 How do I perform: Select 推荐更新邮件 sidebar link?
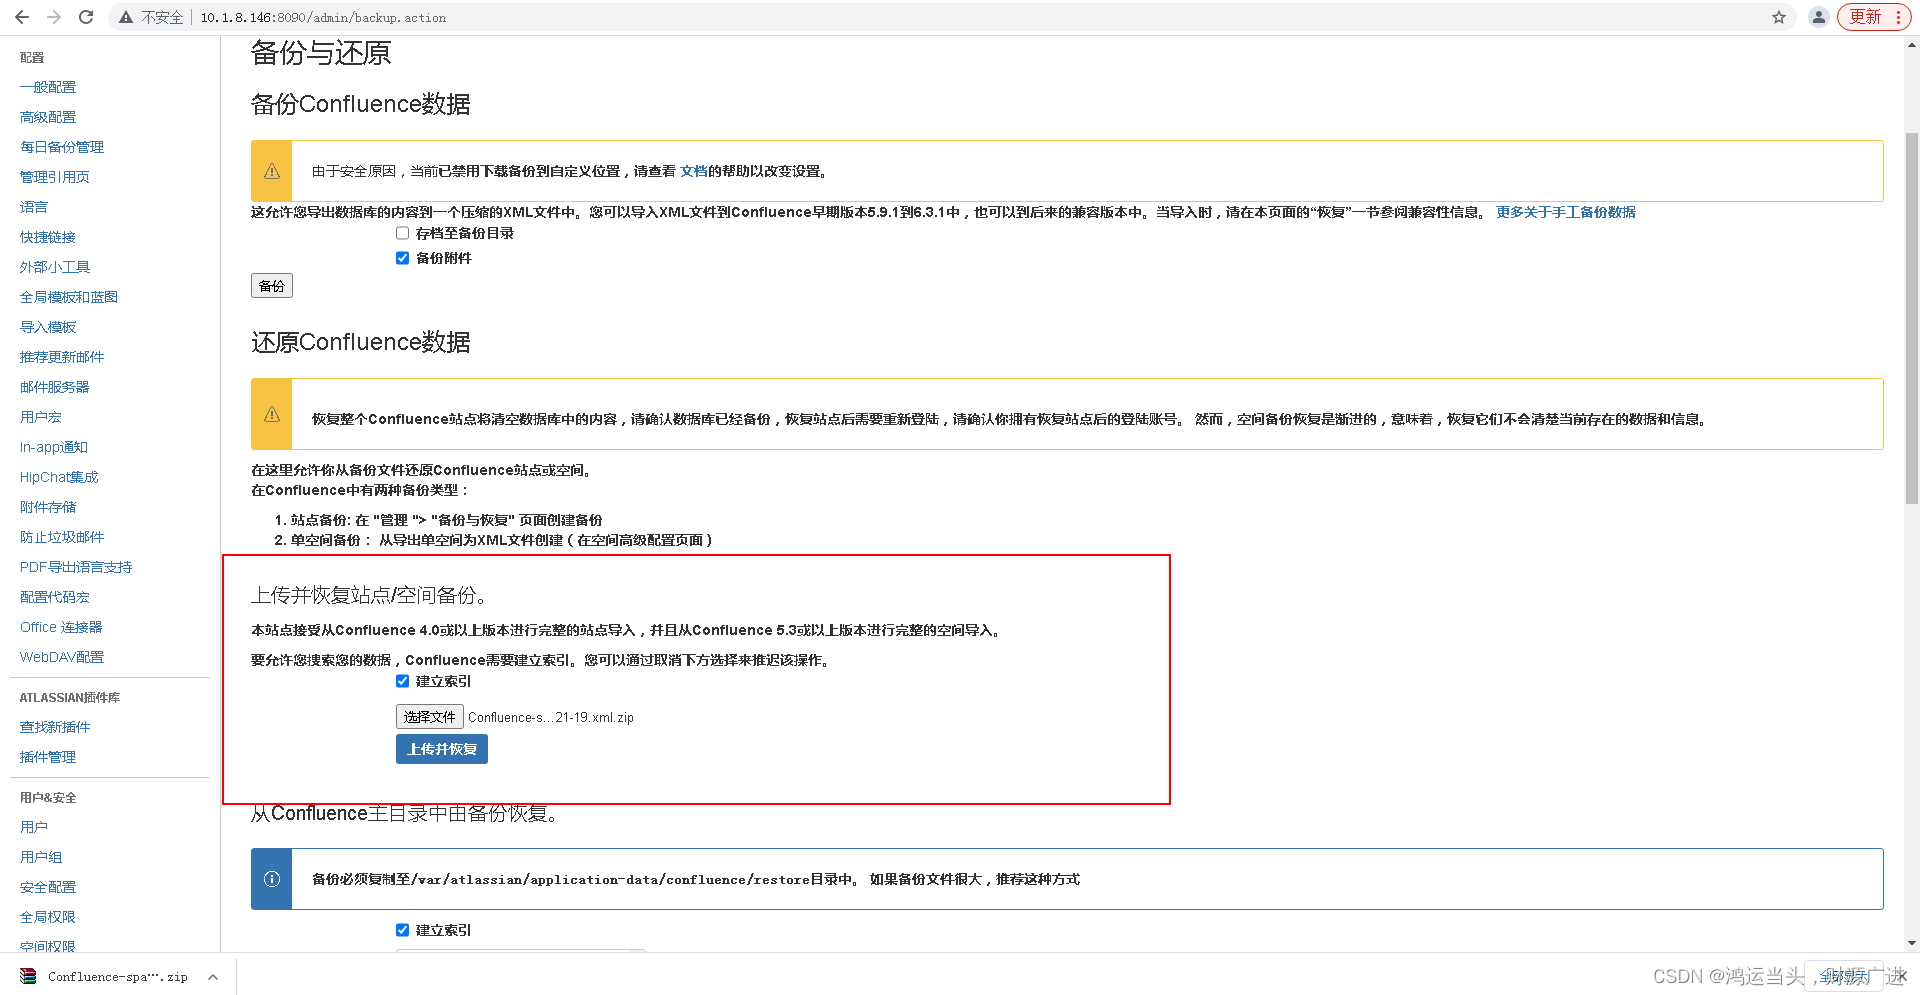pos(62,357)
